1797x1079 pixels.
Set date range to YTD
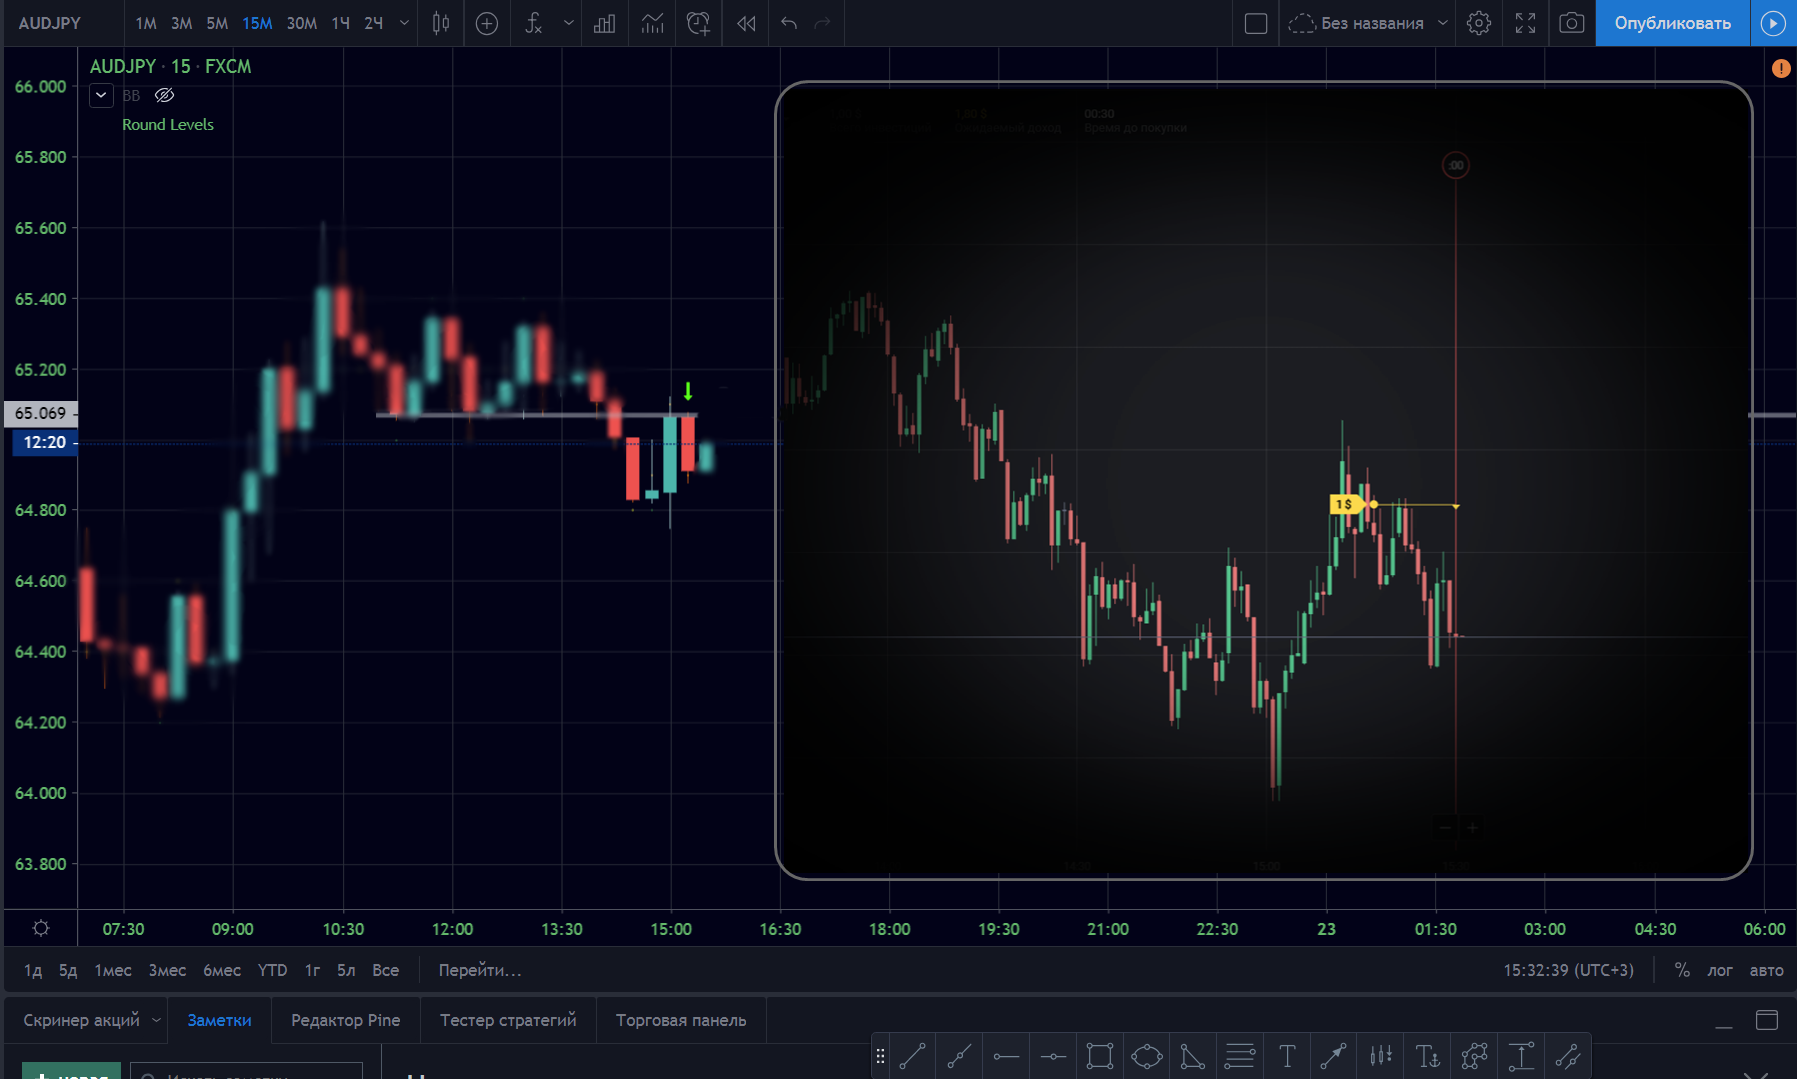(272, 970)
